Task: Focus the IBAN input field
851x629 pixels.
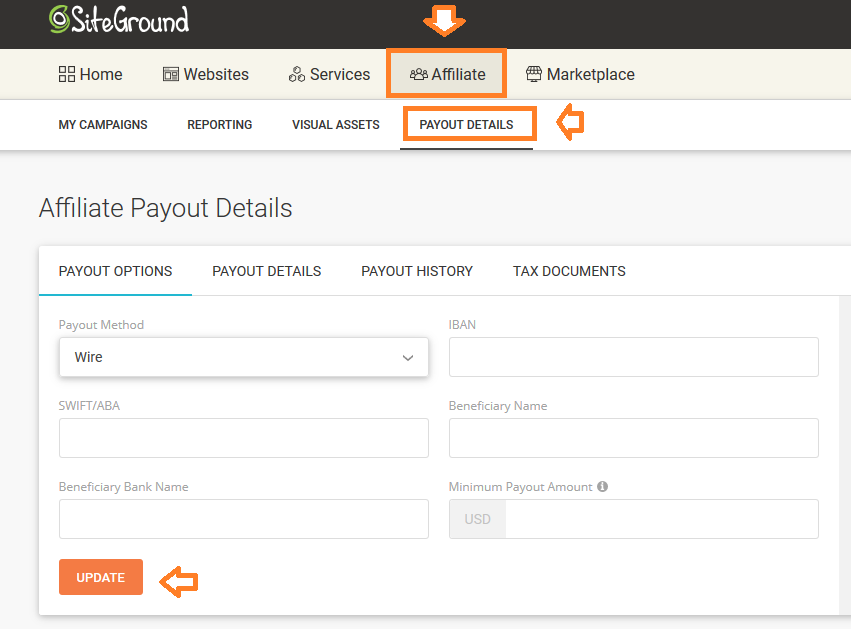Action: pyautogui.click(x=634, y=357)
